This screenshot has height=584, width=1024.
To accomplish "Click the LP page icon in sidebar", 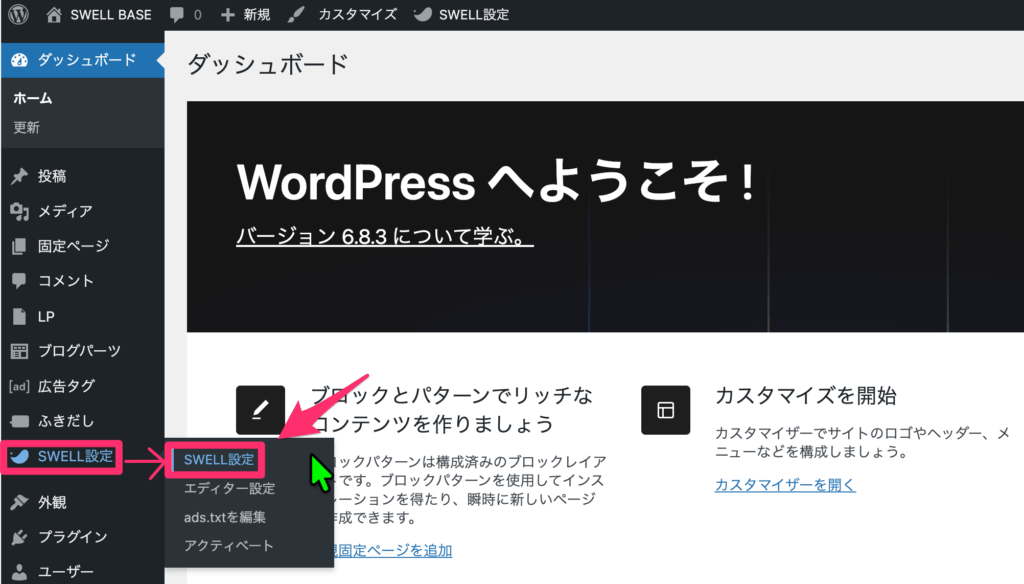I will click(x=19, y=316).
